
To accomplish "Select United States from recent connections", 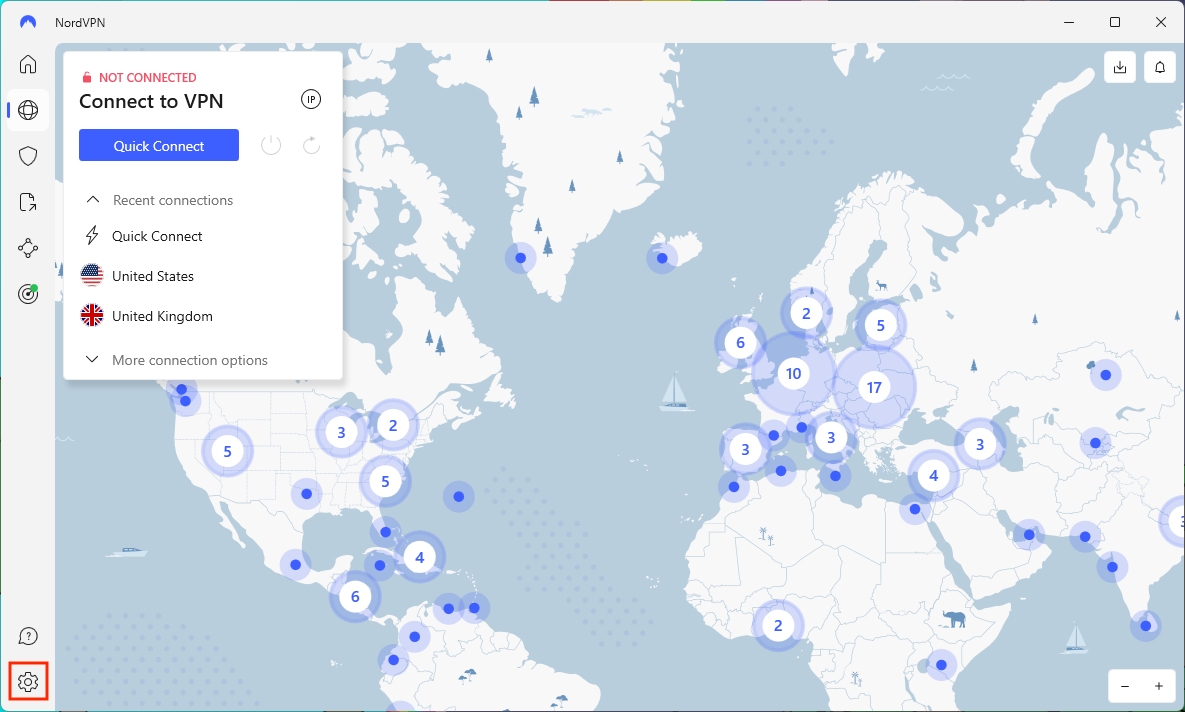I will 153,276.
